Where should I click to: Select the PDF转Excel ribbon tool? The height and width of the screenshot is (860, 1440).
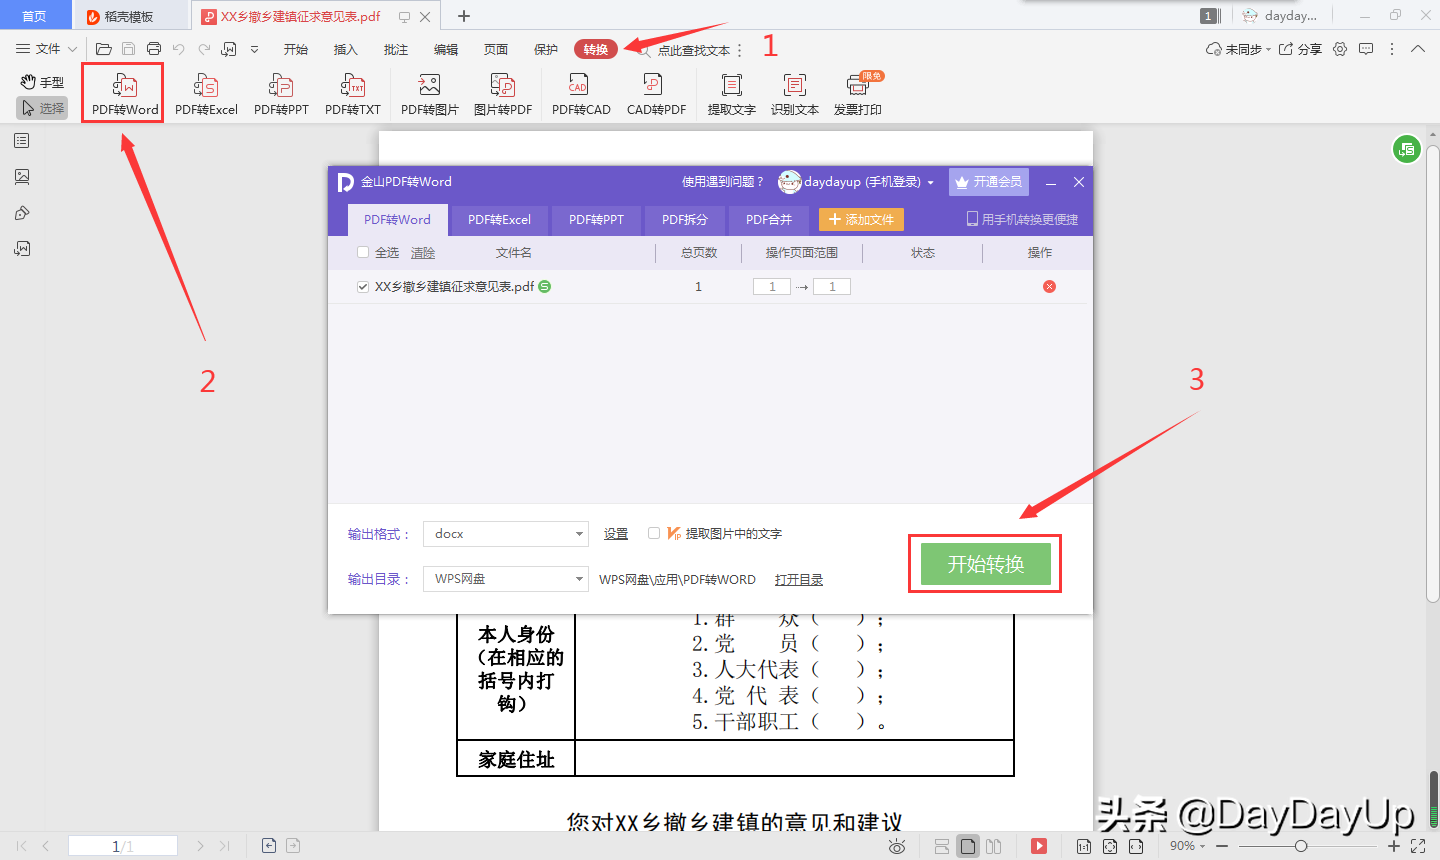[206, 94]
